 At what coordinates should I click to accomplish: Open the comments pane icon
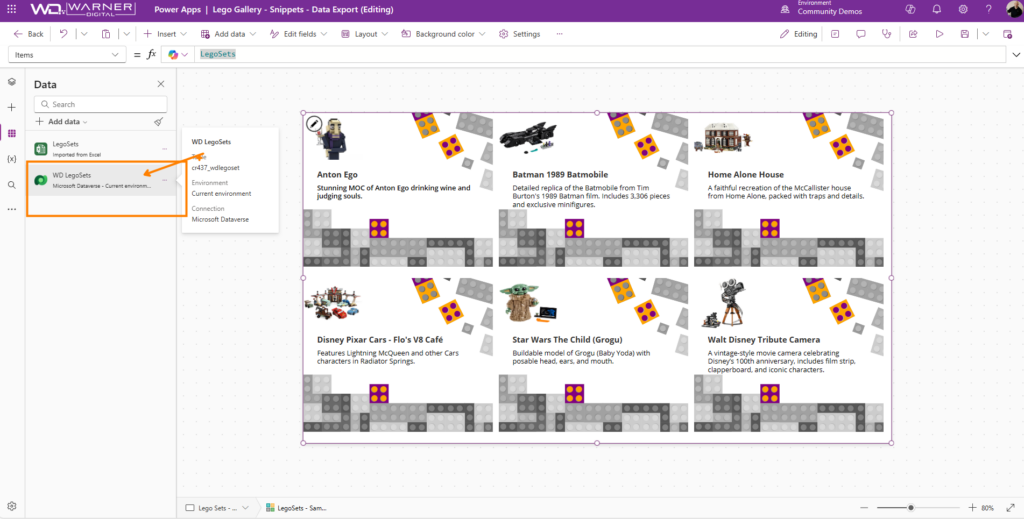(861, 34)
